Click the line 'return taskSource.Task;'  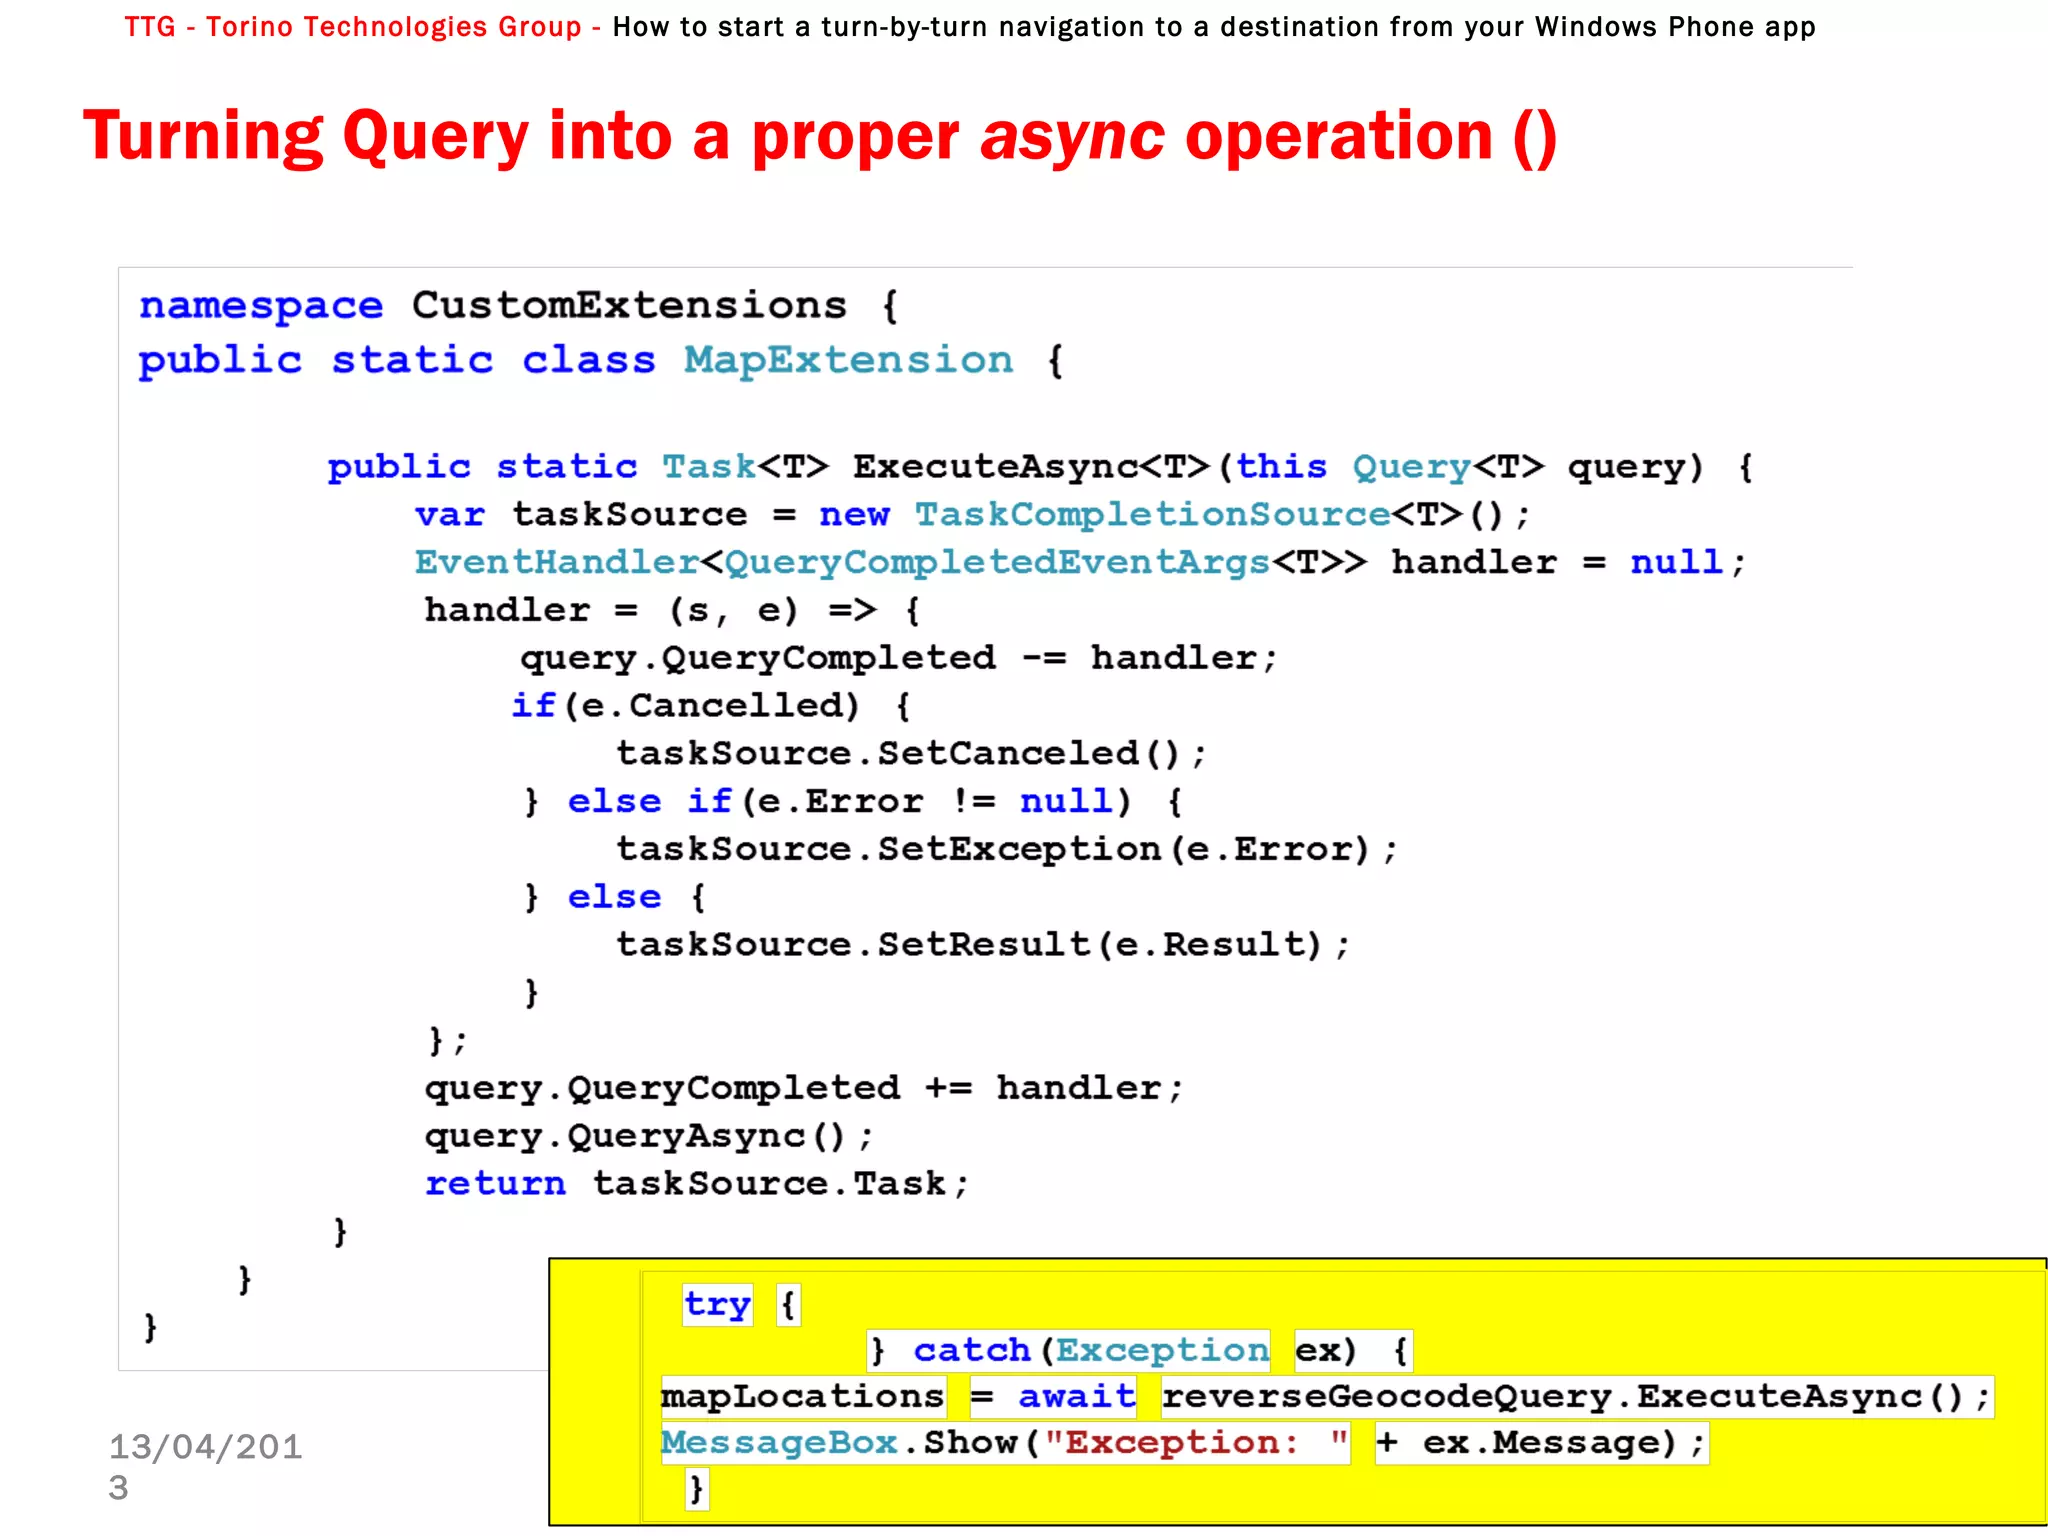tap(697, 1184)
